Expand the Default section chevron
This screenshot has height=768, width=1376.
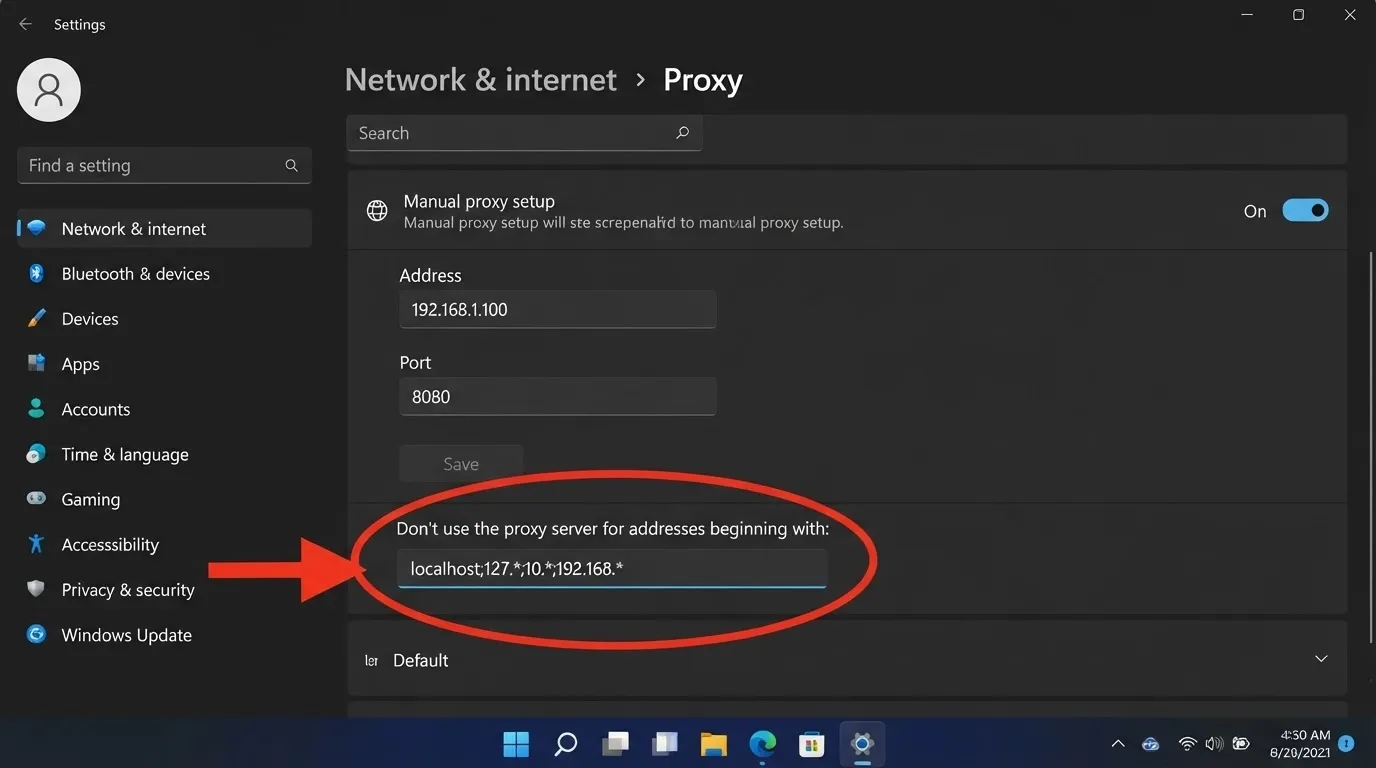click(1321, 659)
